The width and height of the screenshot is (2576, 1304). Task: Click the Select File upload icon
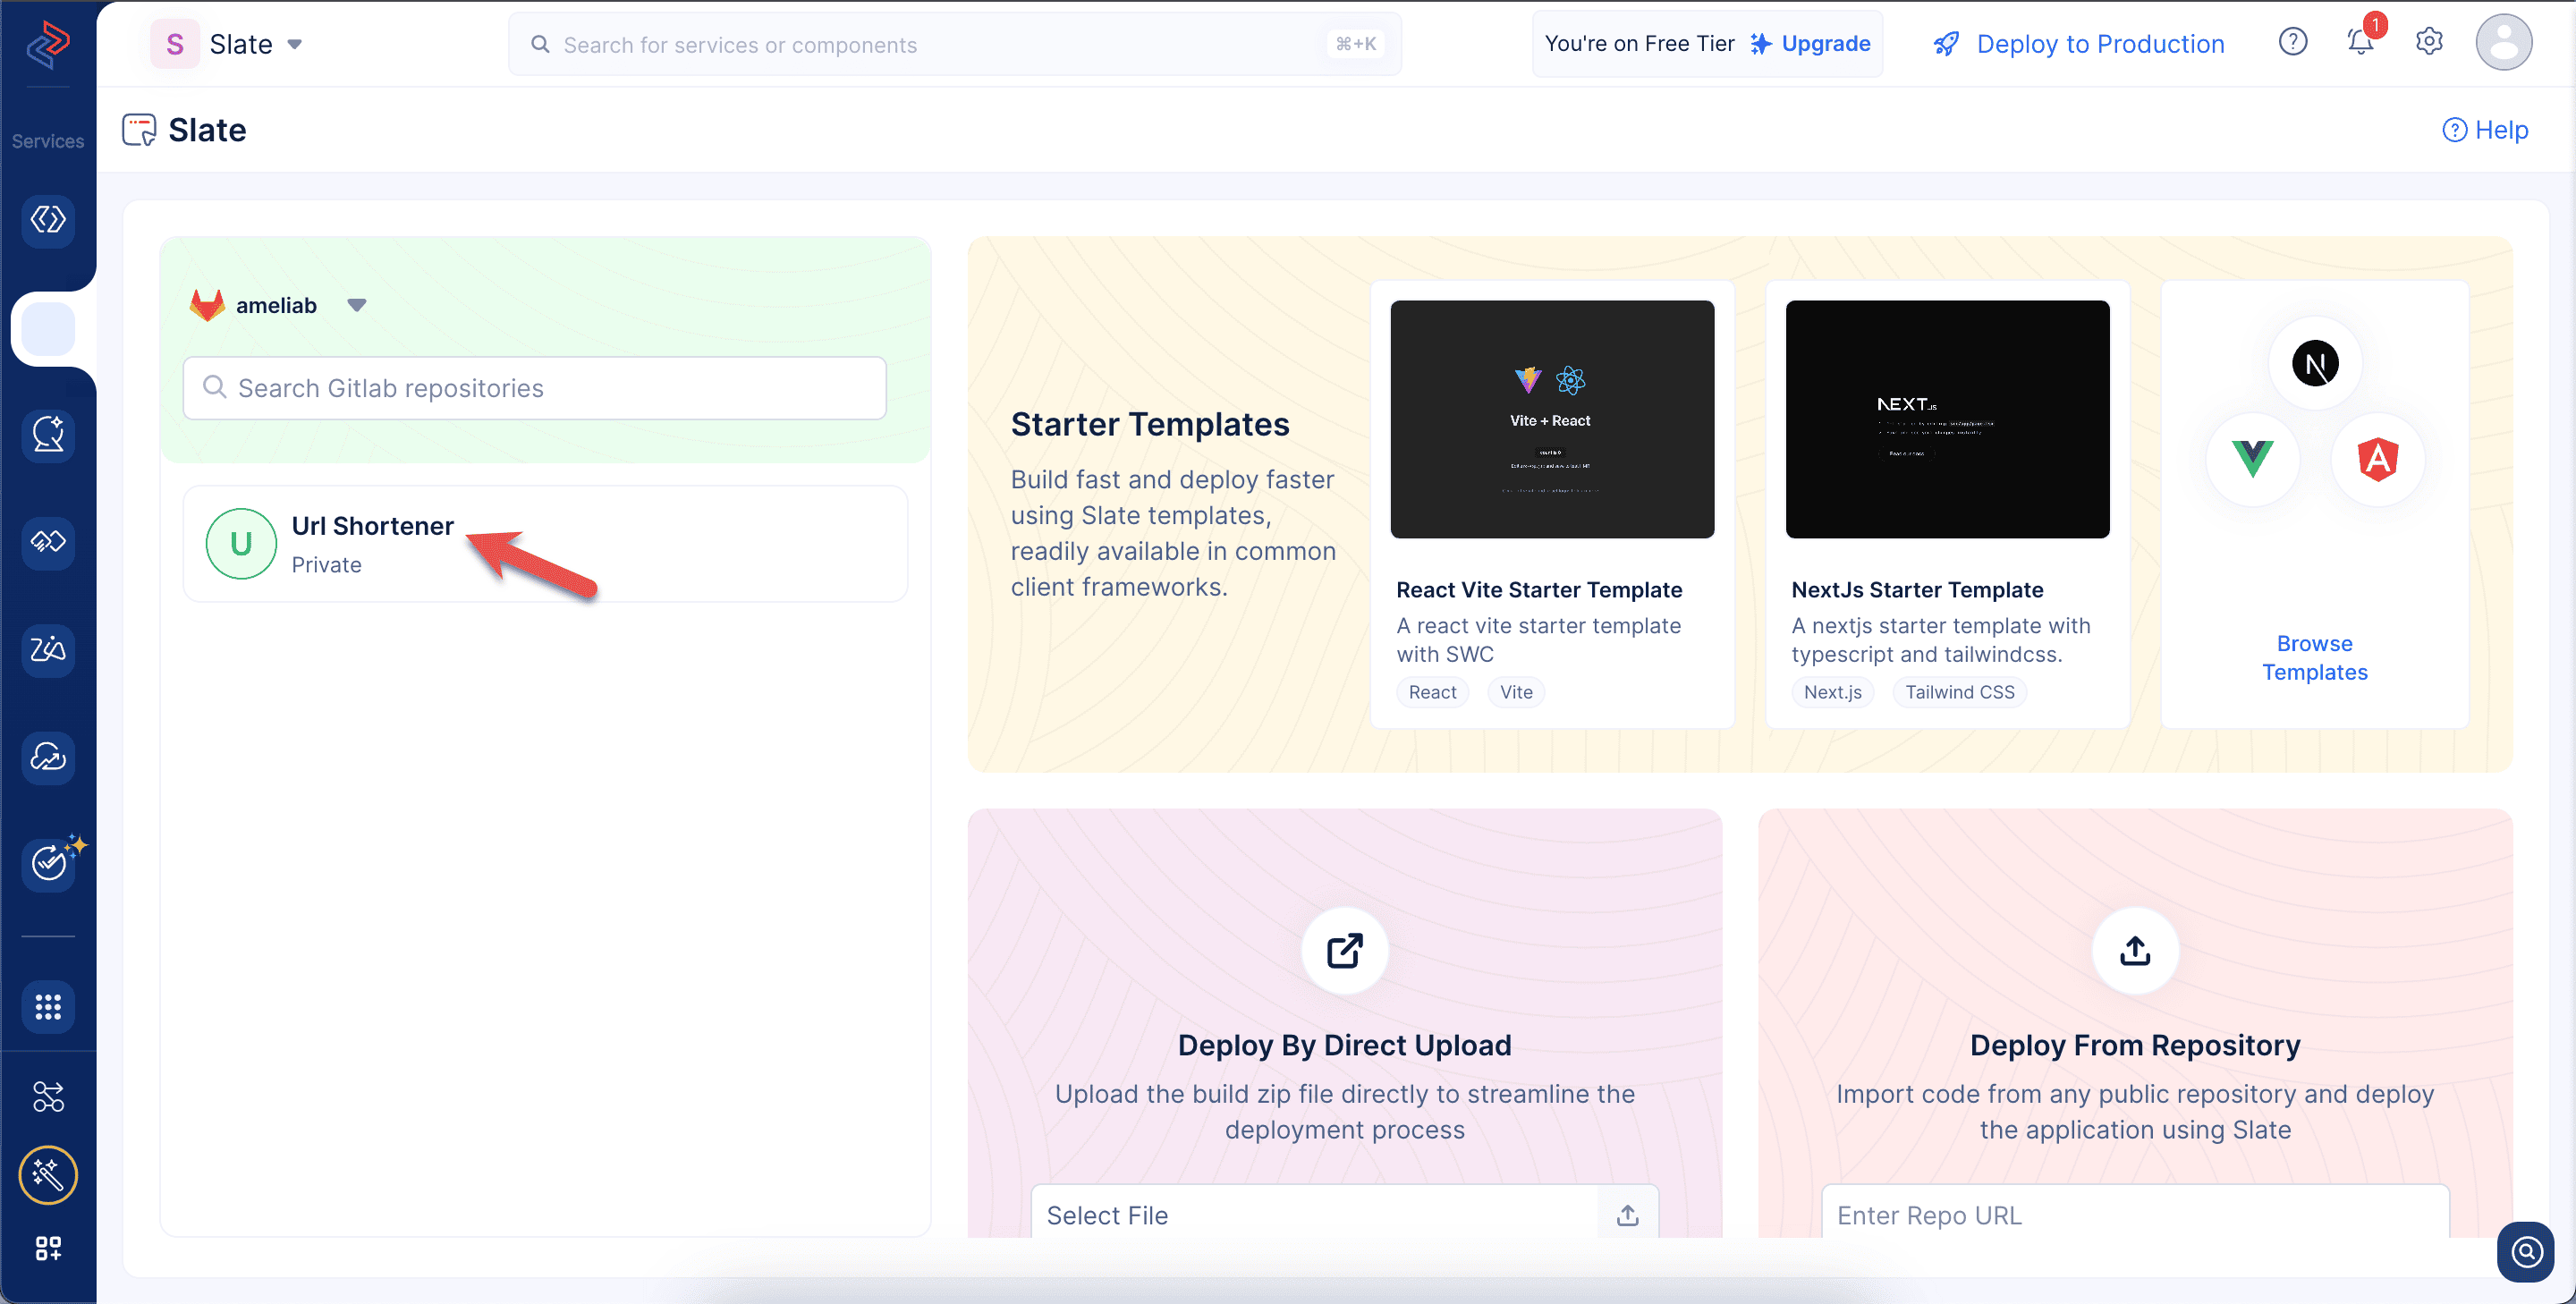[x=1628, y=1215]
